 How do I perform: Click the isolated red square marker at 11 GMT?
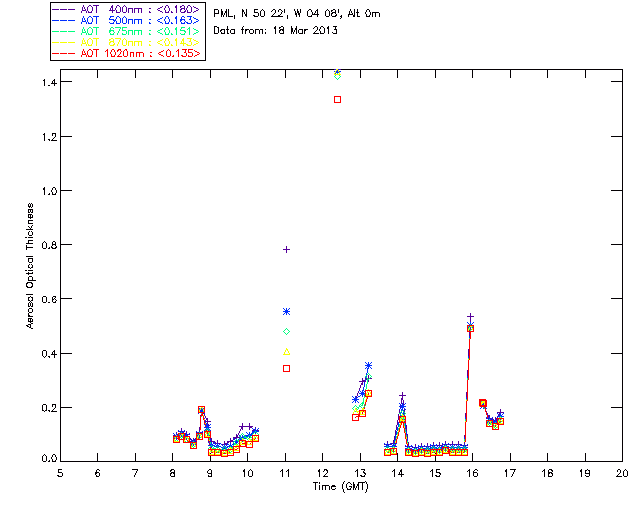point(287,369)
